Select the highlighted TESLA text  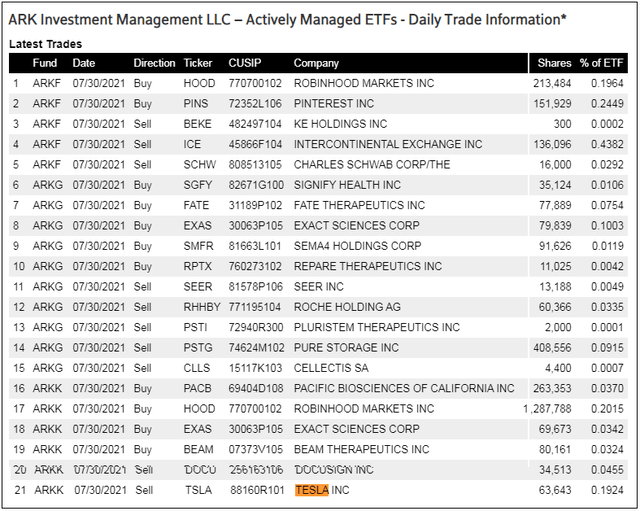pos(312,490)
